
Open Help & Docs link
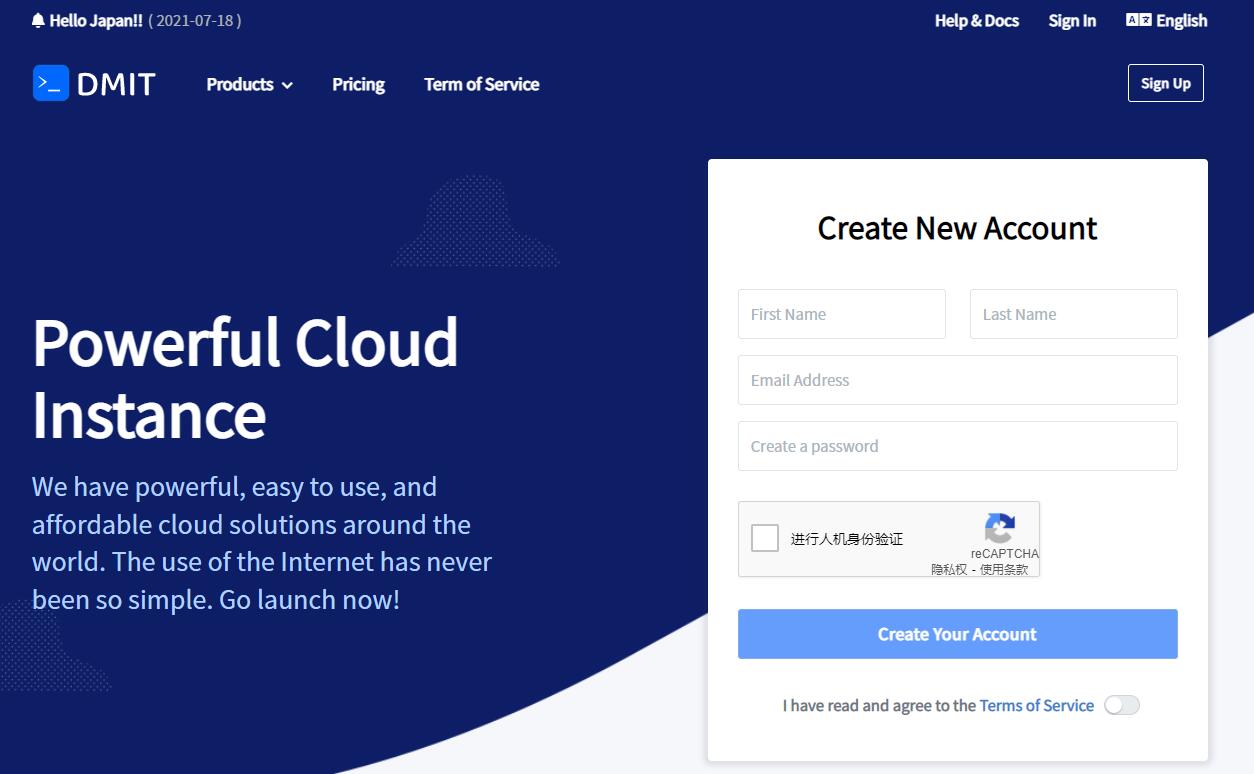pyautogui.click(x=977, y=20)
